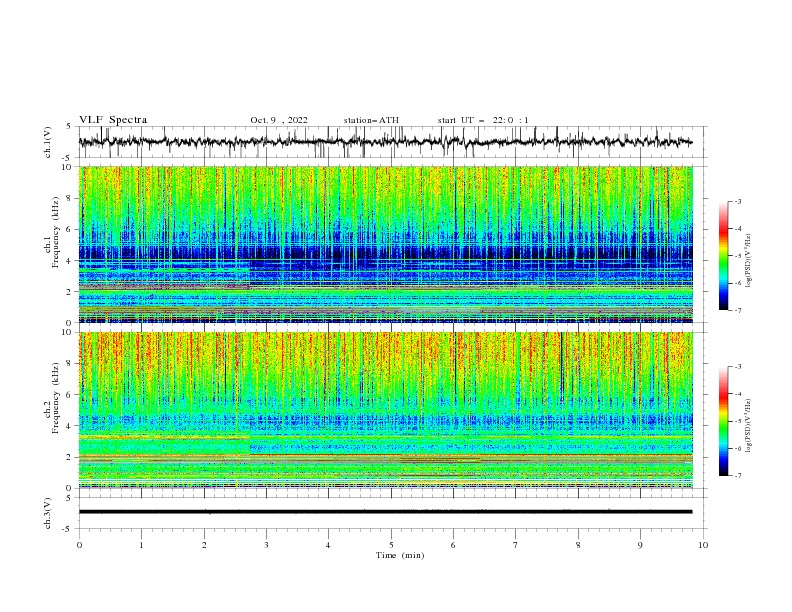Click time axis tick label "2"

pyautogui.click(x=204, y=545)
